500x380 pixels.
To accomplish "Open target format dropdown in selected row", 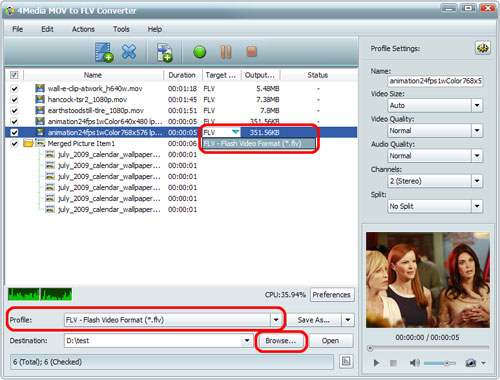I will pyautogui.click(x=236, y=132).
